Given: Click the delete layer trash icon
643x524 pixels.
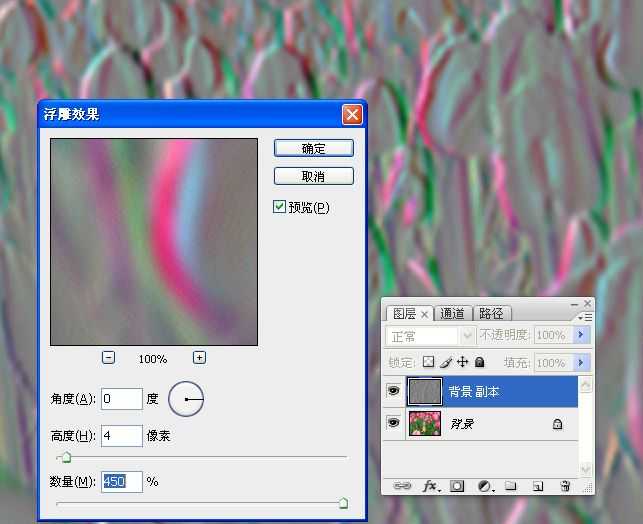Looking at the screenshot, I should point(565,486).
